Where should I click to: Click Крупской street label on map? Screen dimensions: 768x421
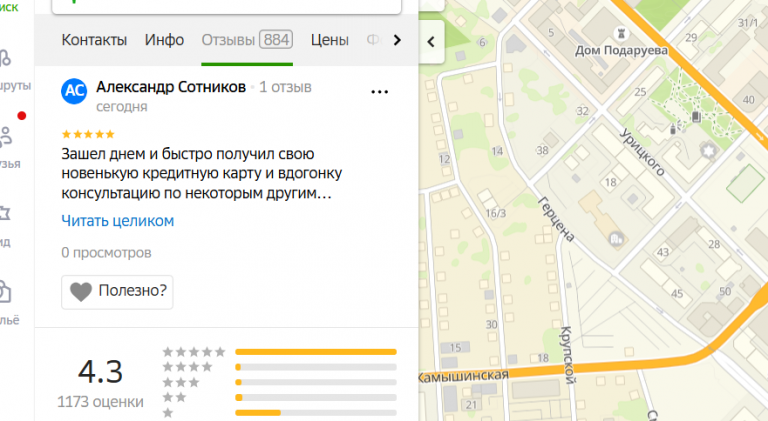(x=567, y=355)
